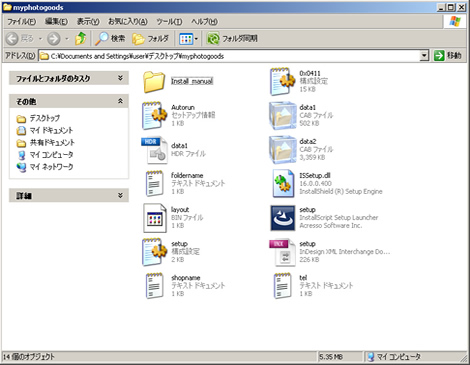
Task: Toggle the Folders (フォルダ) pane button
Action: (x=151, y=39)
